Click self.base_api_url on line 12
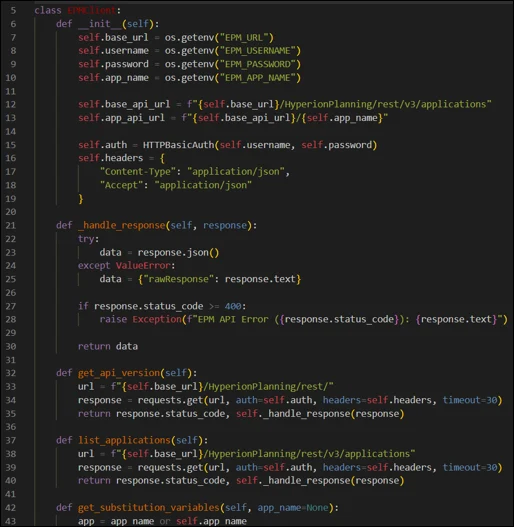This screenshot has width=514, height=527. [x=124, y=104]
